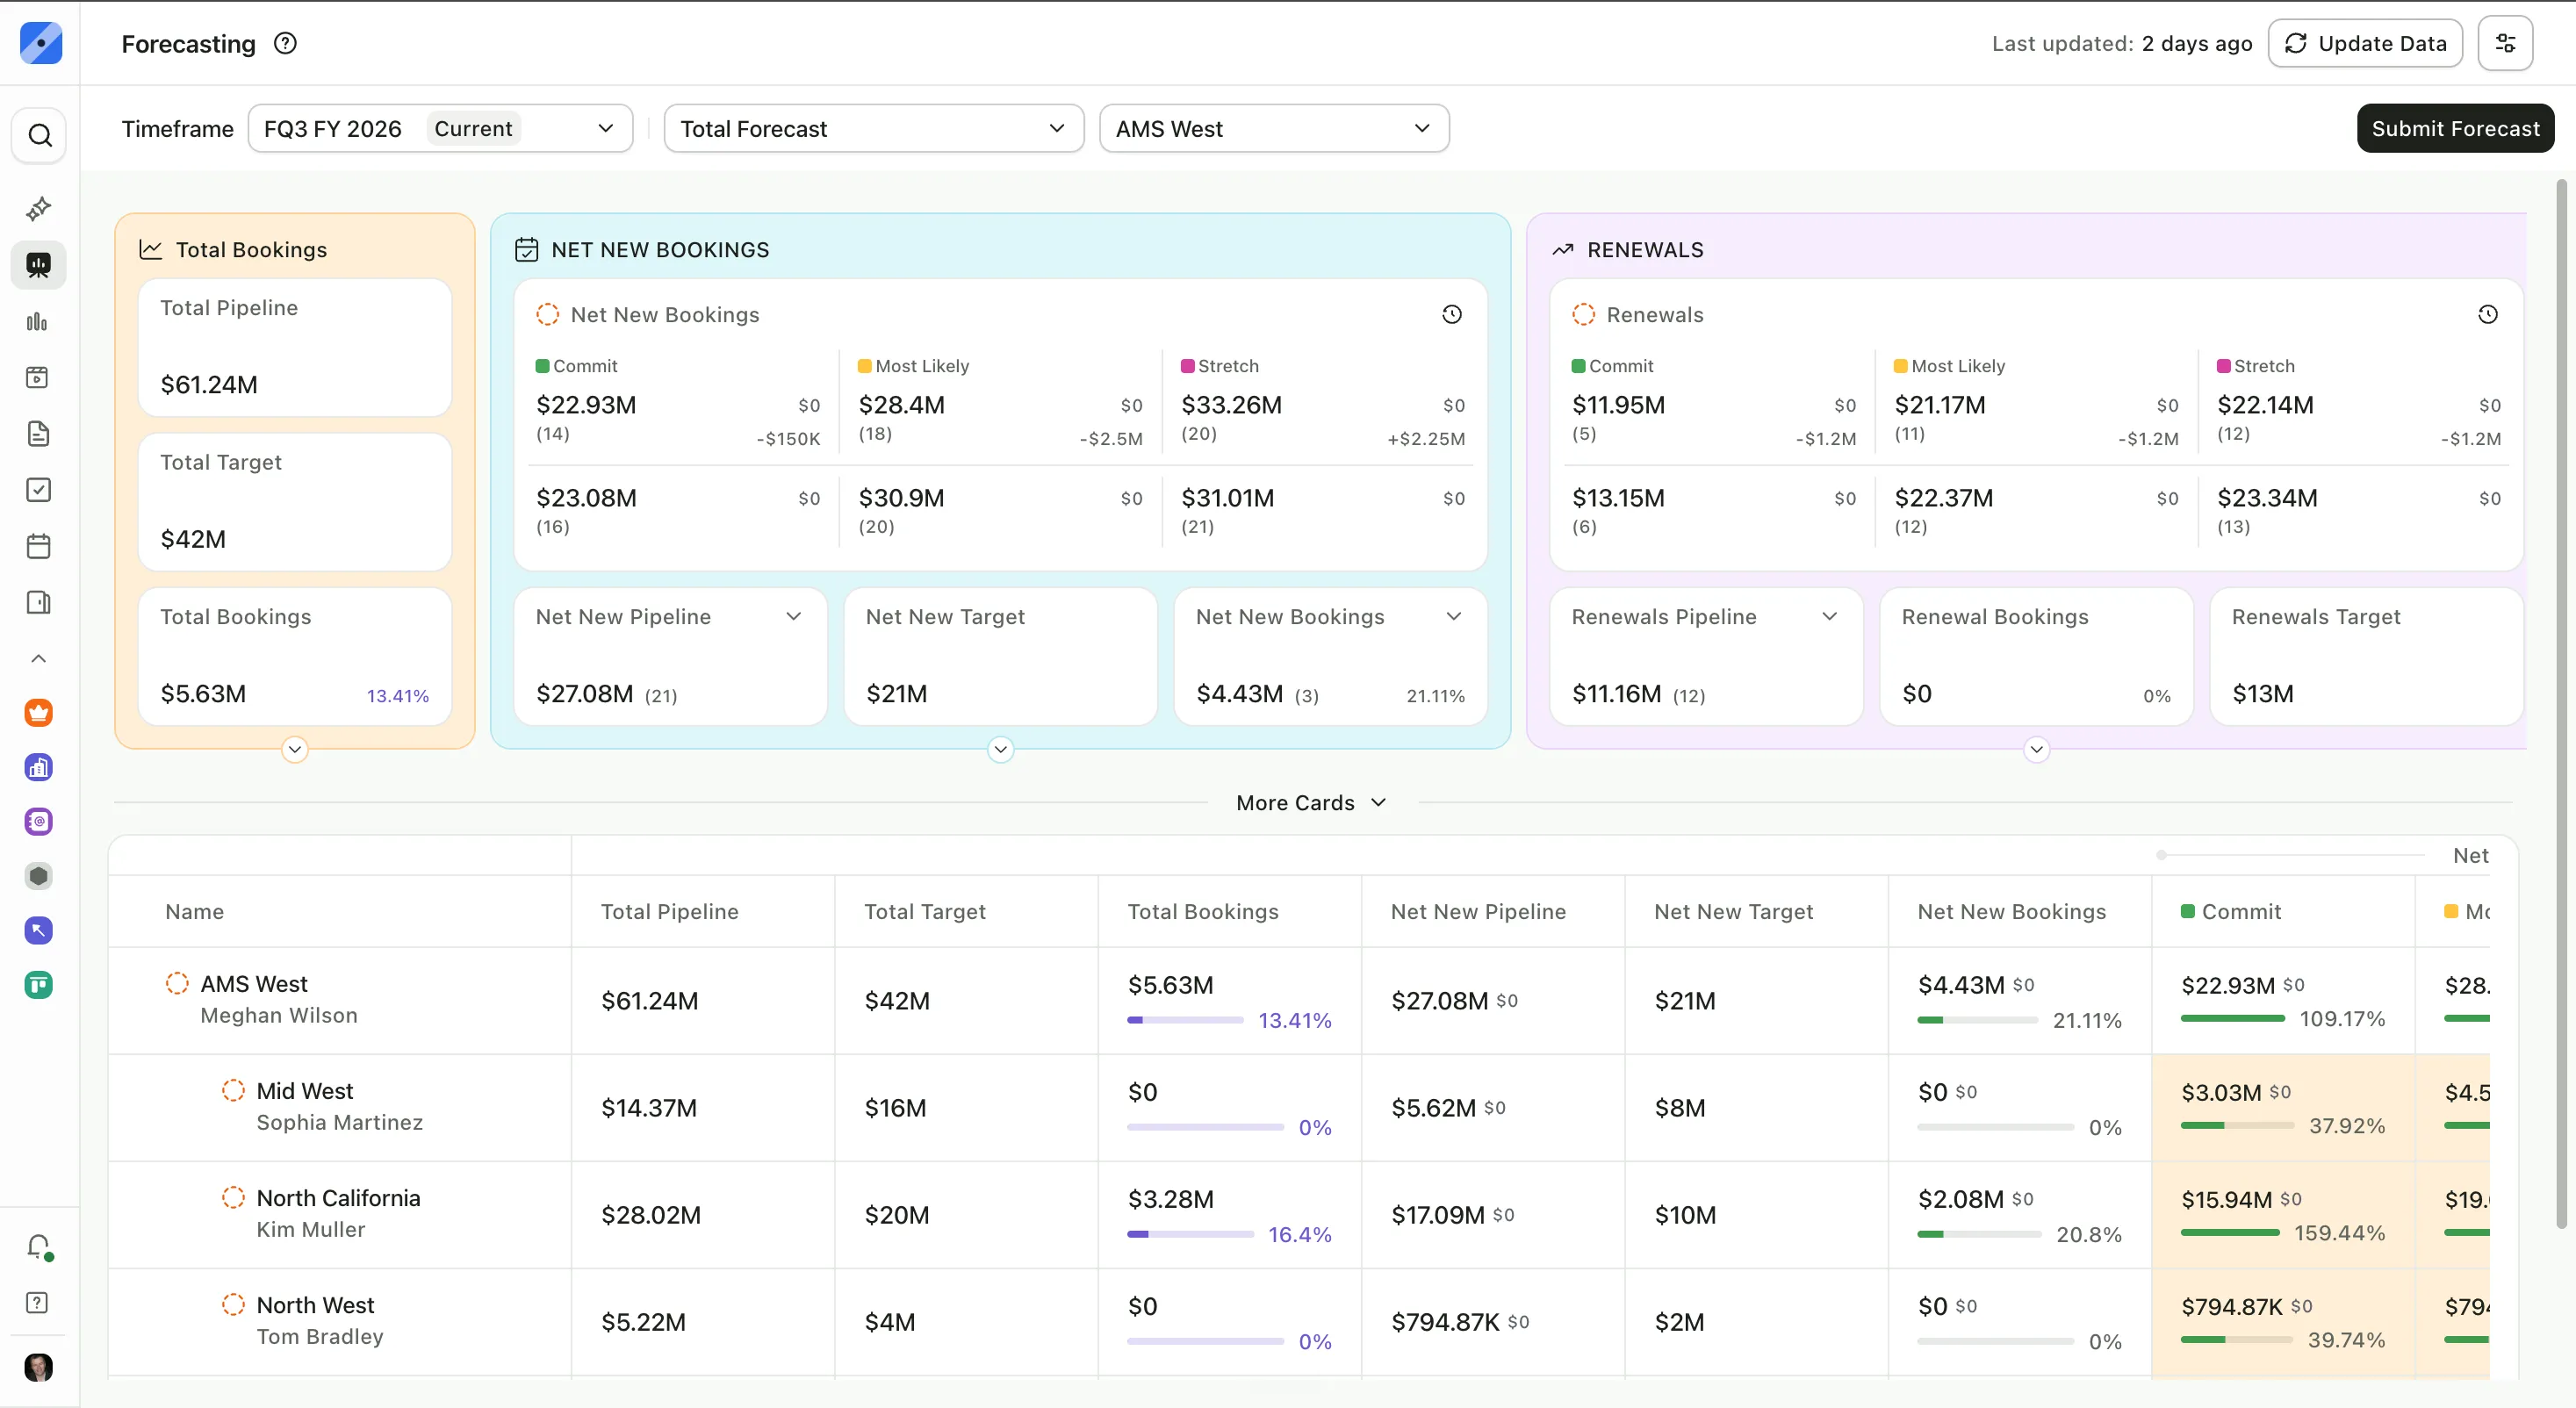This screenshot has width=2576, height=1408.
Task: Collapse the sidebar apps section chevron
Action: pos(38,658)
